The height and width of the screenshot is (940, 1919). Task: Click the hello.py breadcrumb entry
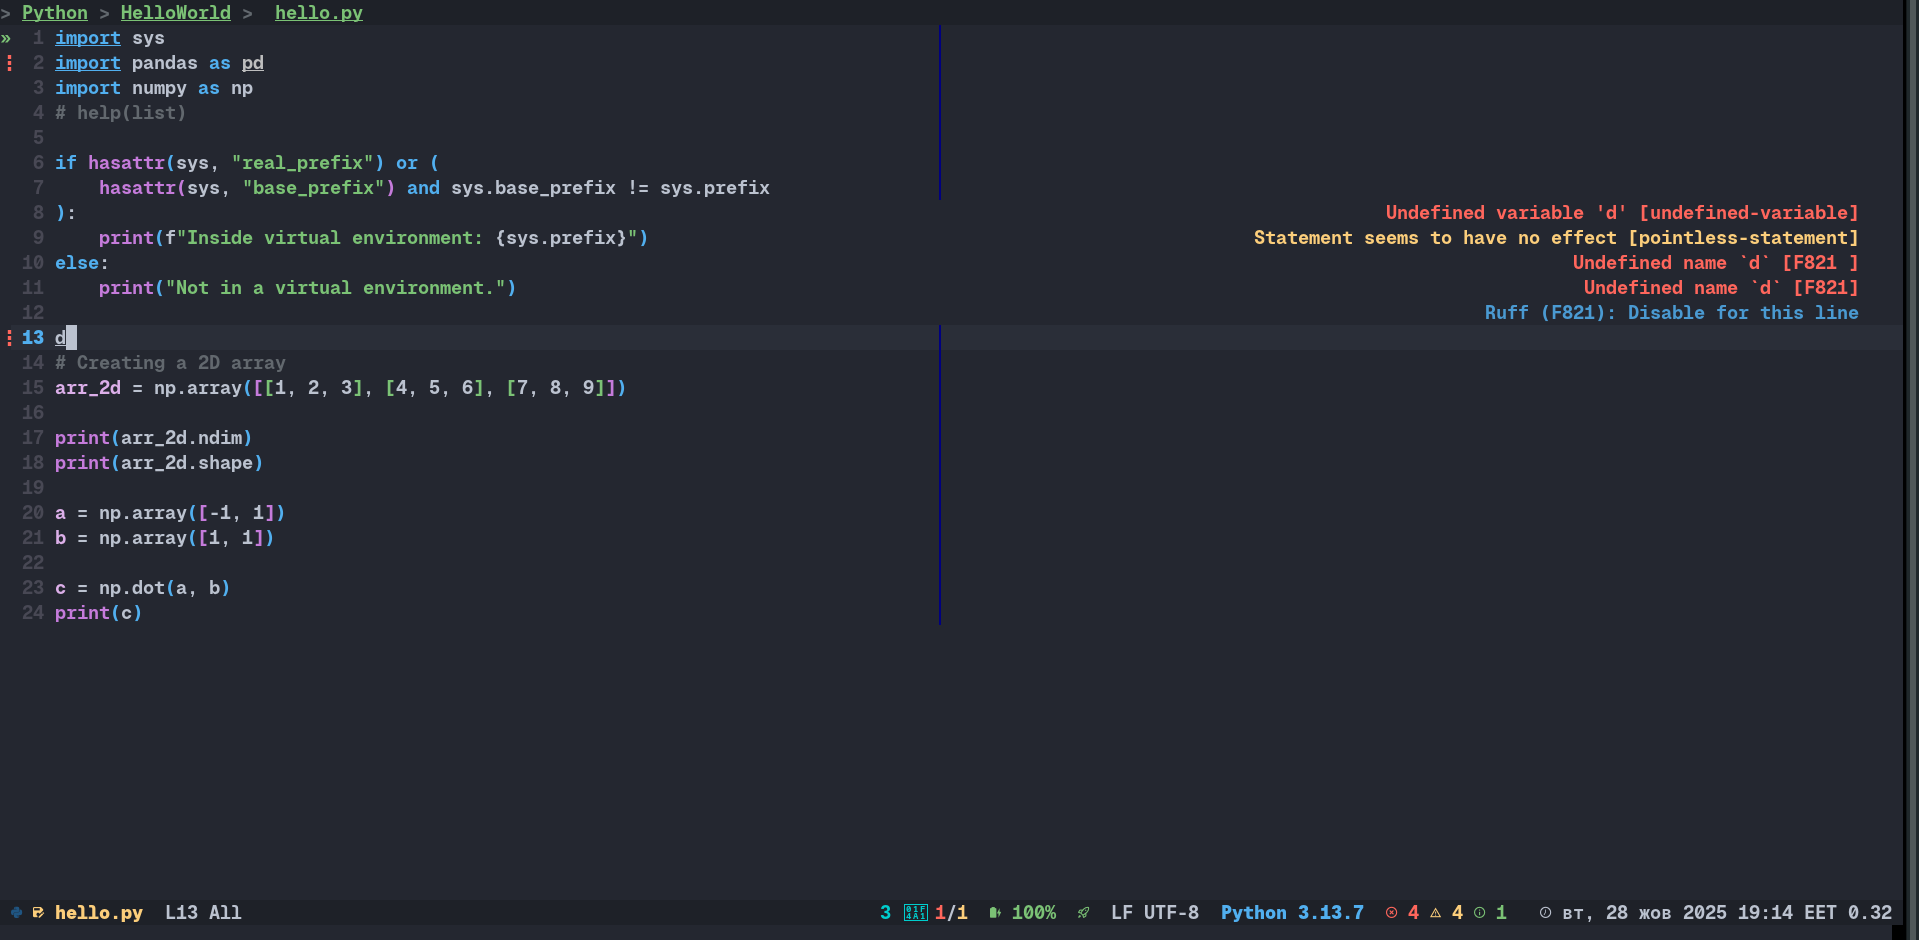click(318, 13)
